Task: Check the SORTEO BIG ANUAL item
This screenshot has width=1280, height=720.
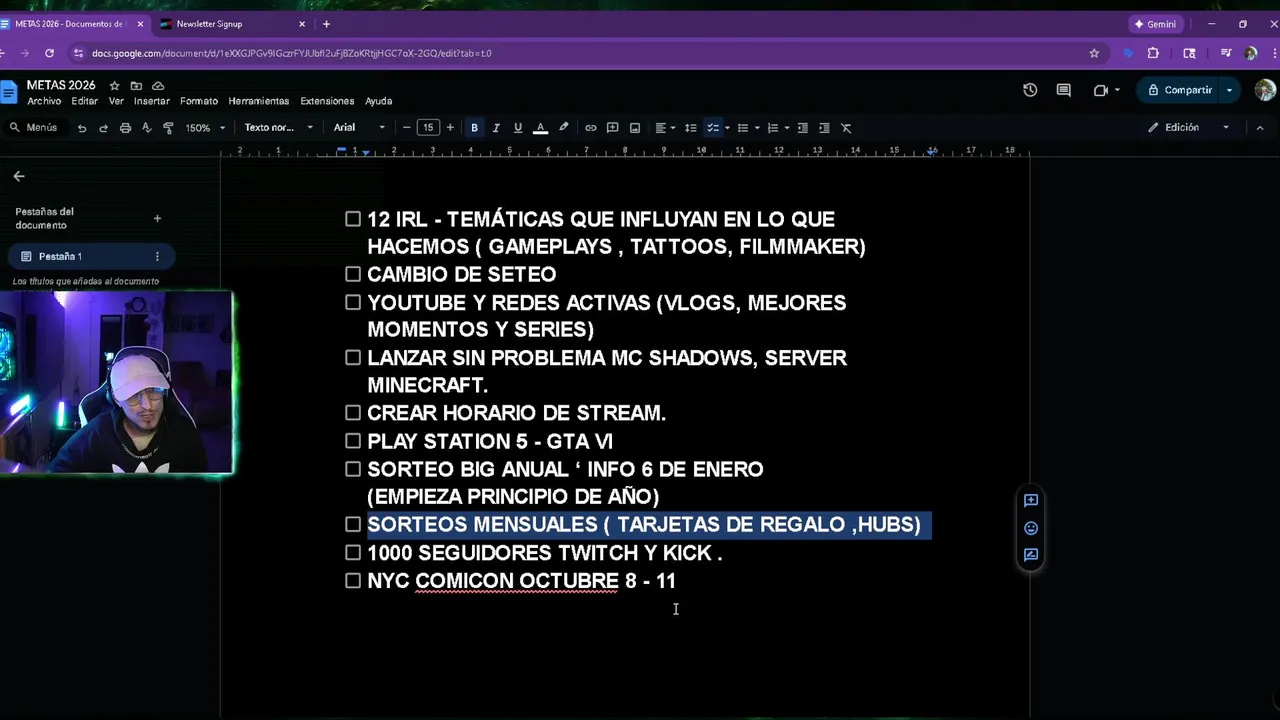Action: click(353, 469)
